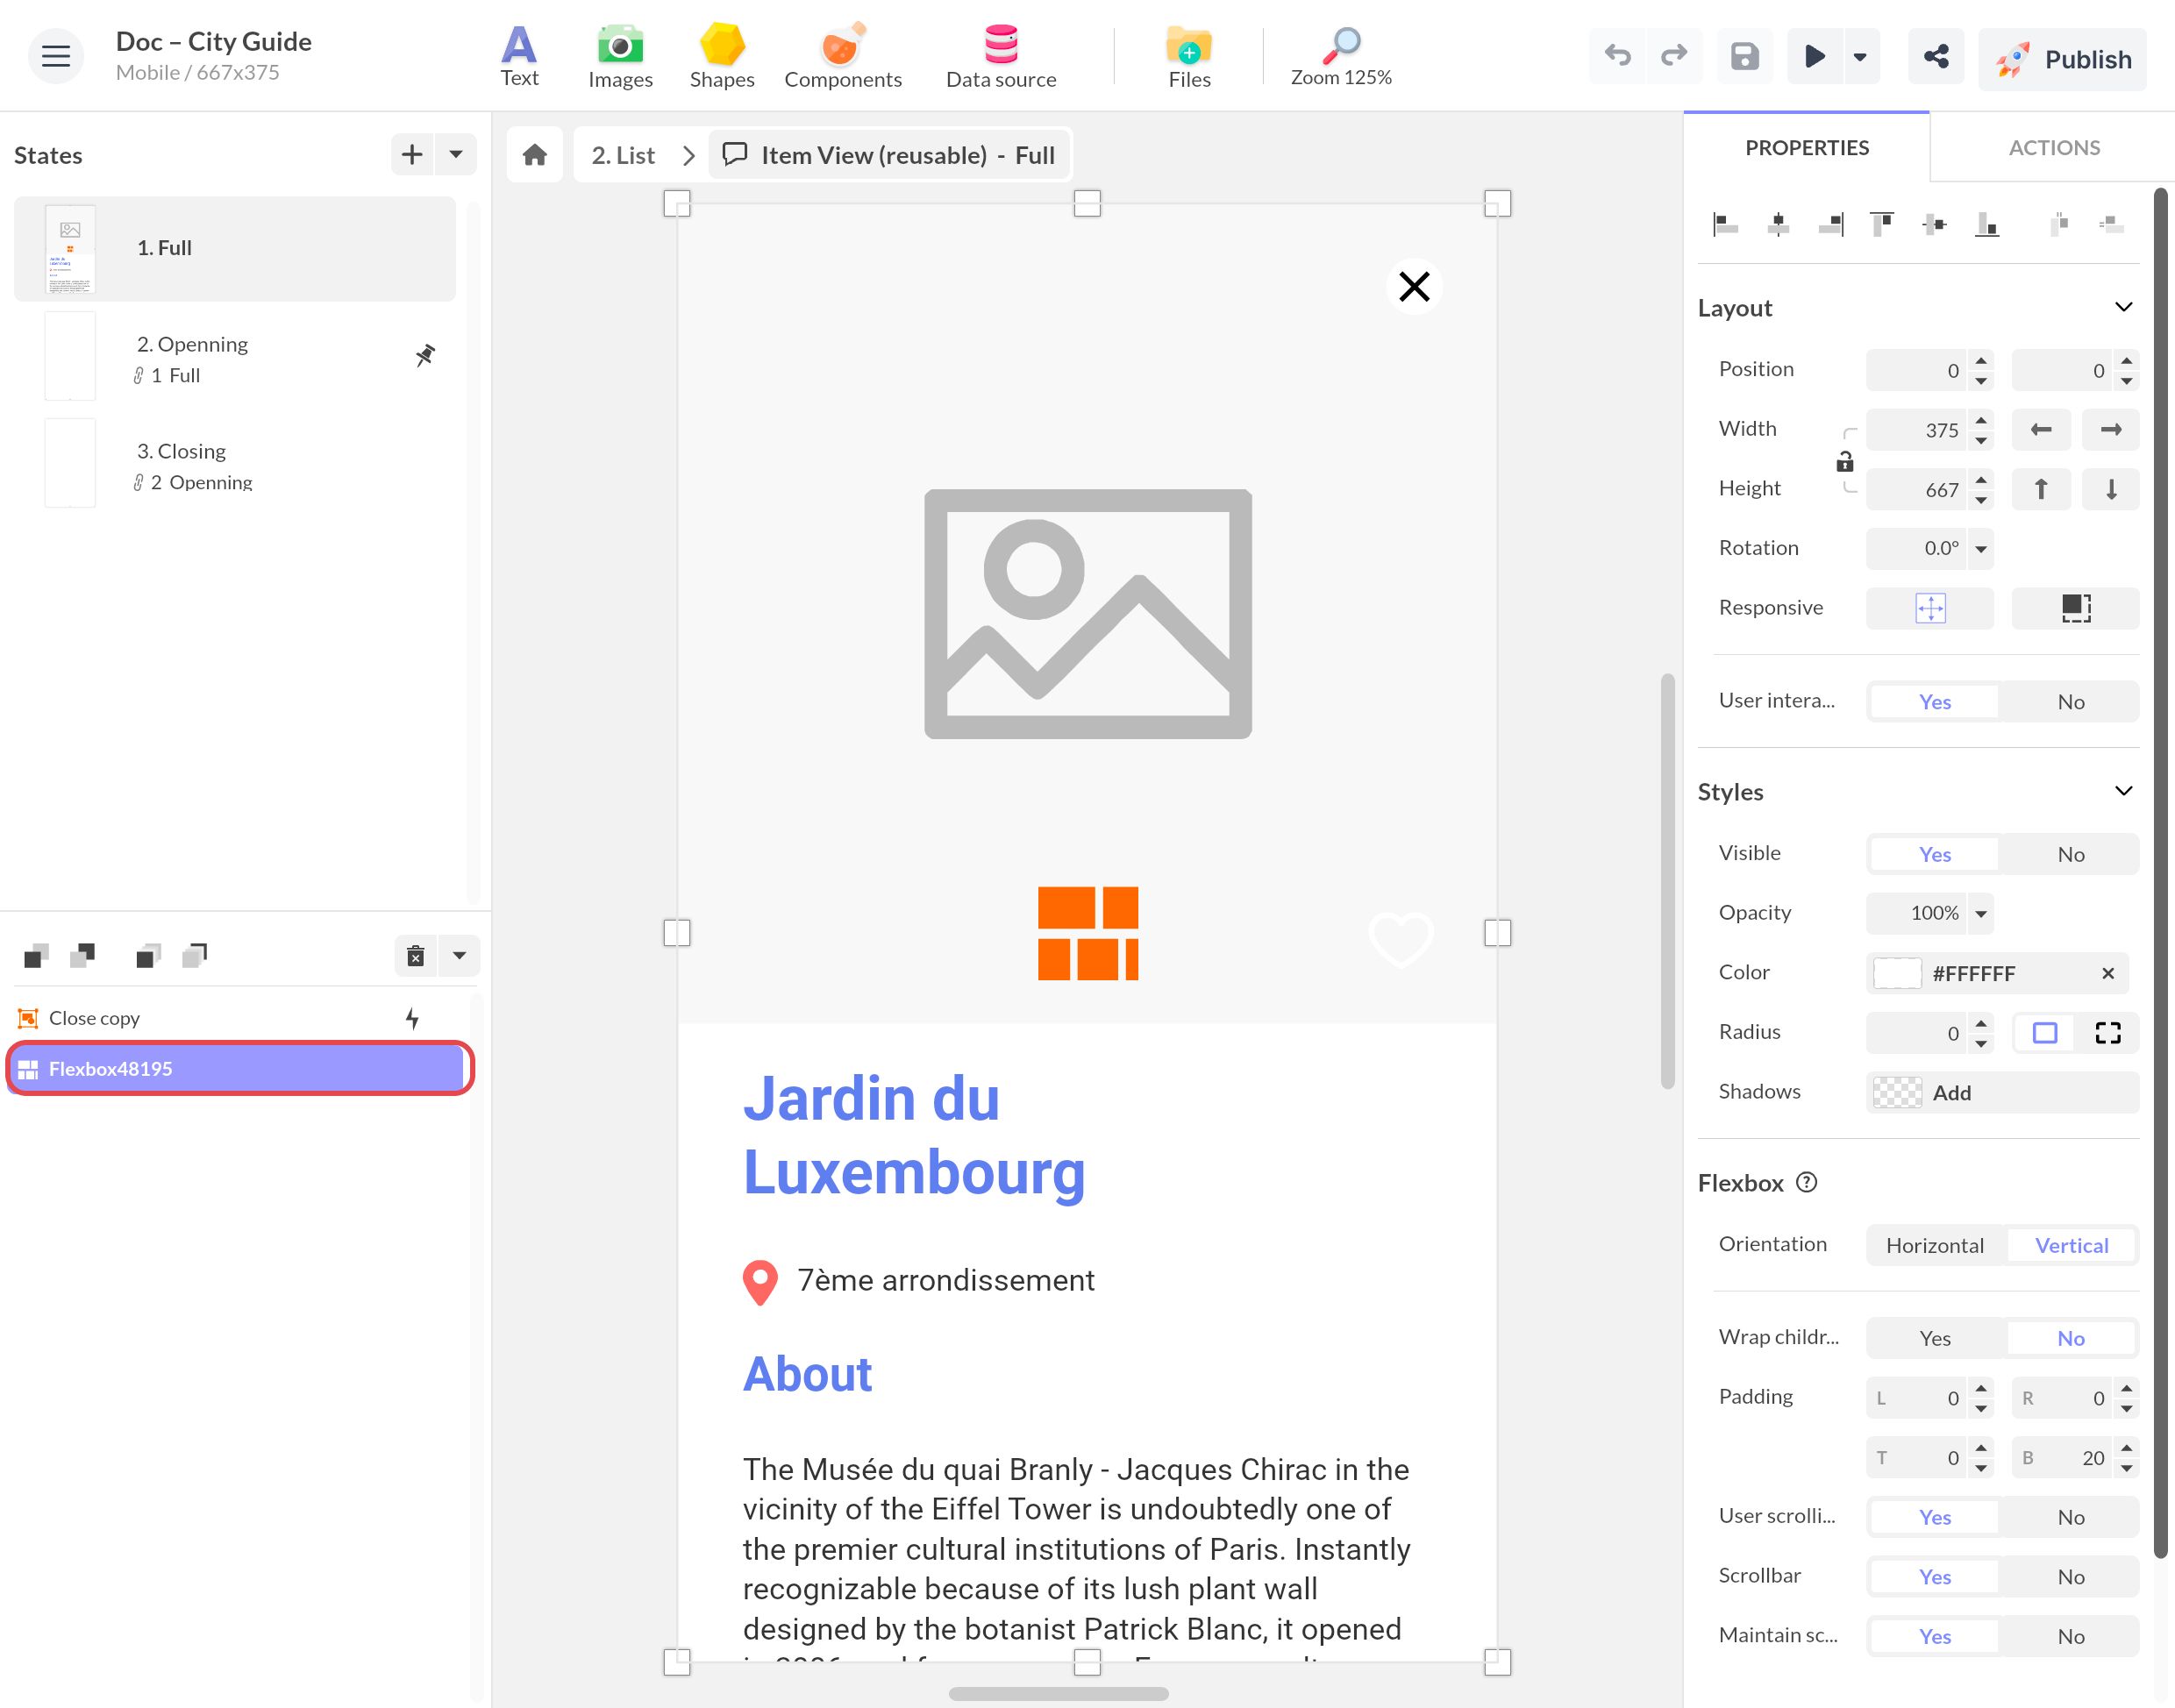This screenshot has width=2175, height=1708.
Task: Click the pin icon on Openning state
Action: point(425,355)
